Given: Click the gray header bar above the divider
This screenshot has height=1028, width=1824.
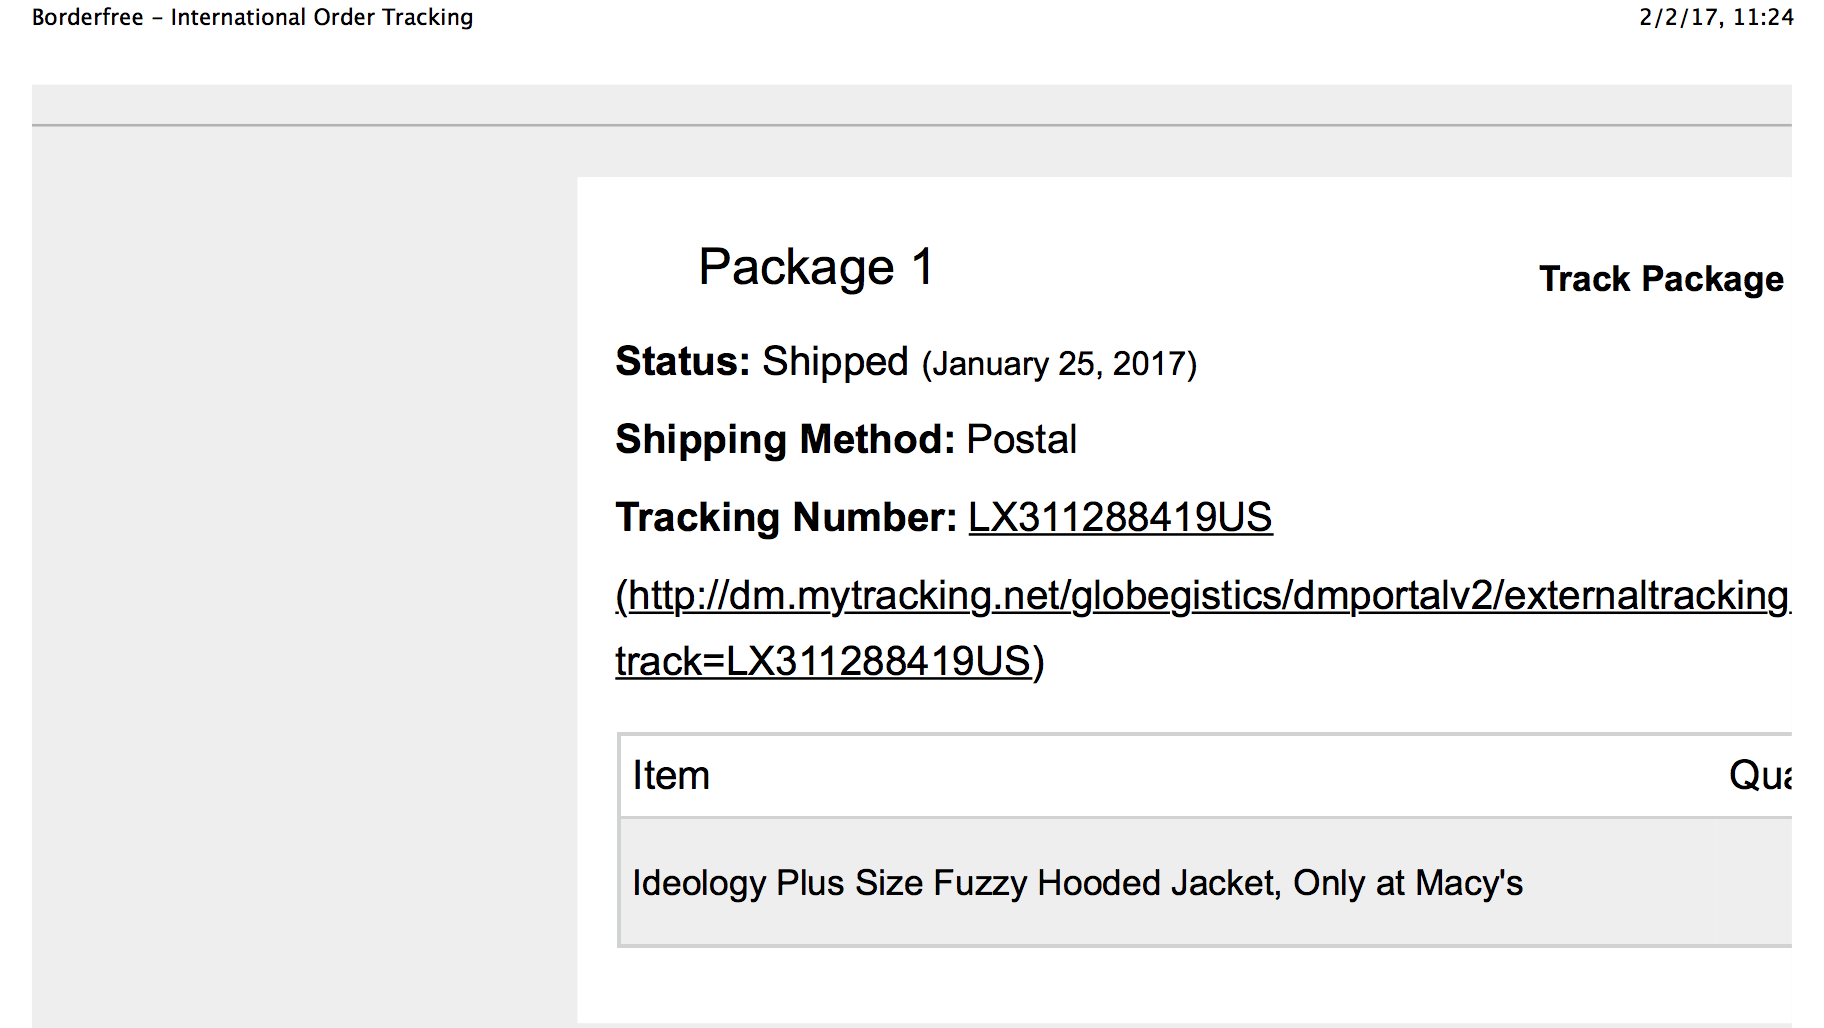Looking at the screenshot, I should point(912,104).
